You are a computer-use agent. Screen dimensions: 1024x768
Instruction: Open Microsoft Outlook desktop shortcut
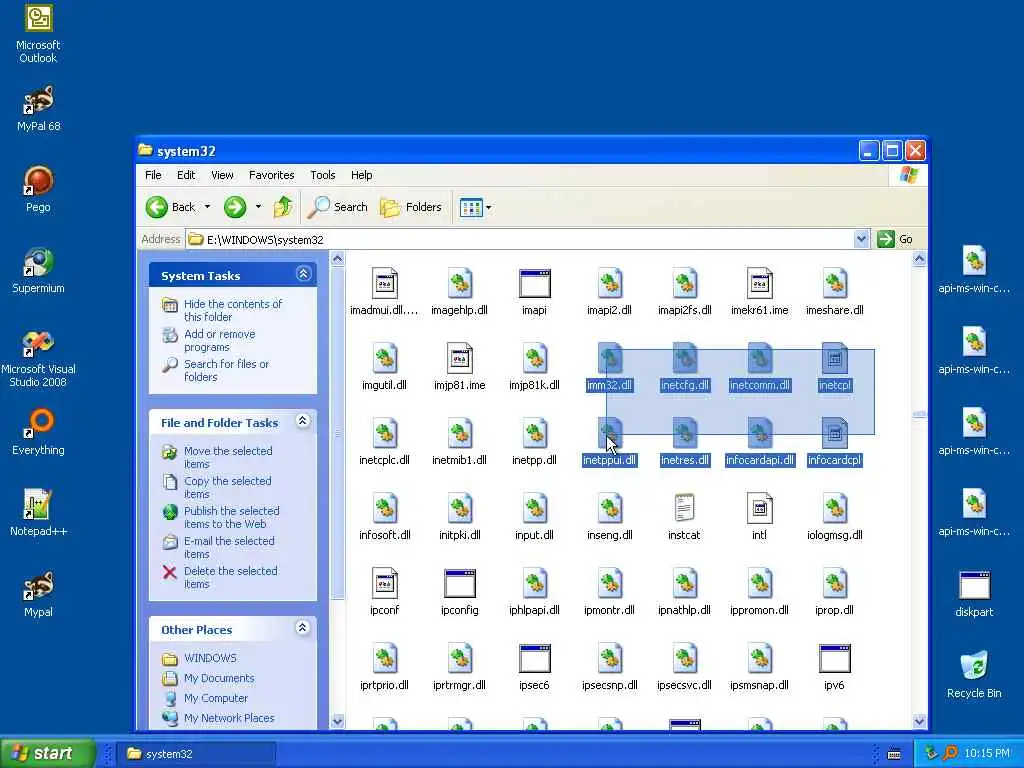pos(39,33)
